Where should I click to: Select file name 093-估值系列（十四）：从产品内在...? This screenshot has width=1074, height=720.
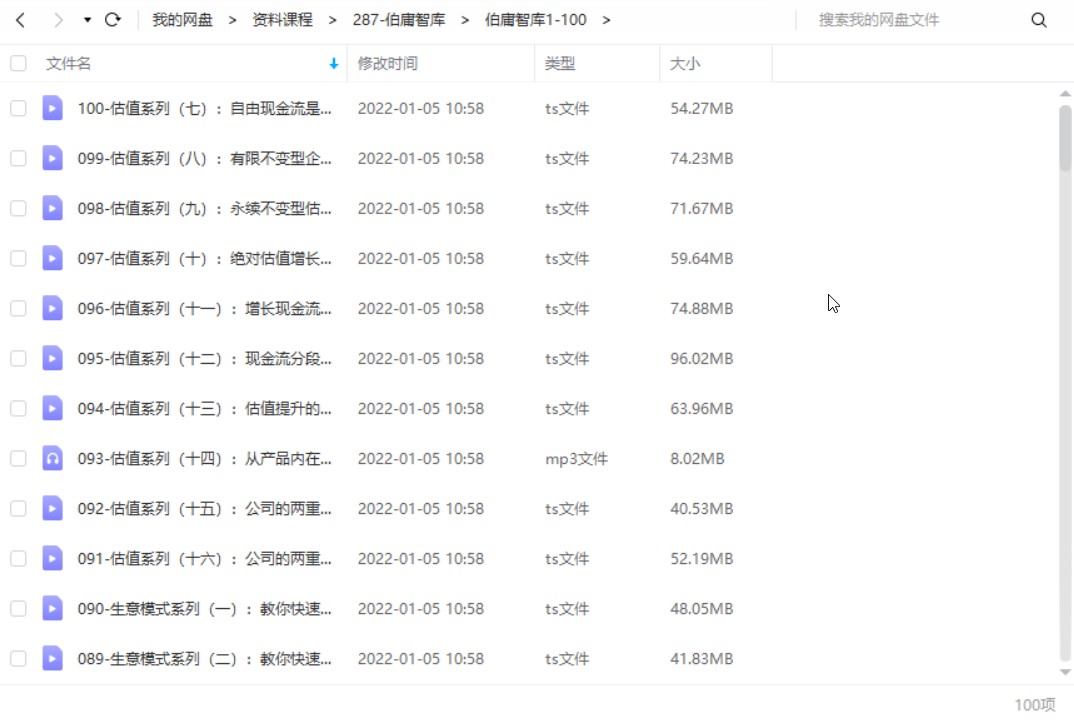pos(204,458)
